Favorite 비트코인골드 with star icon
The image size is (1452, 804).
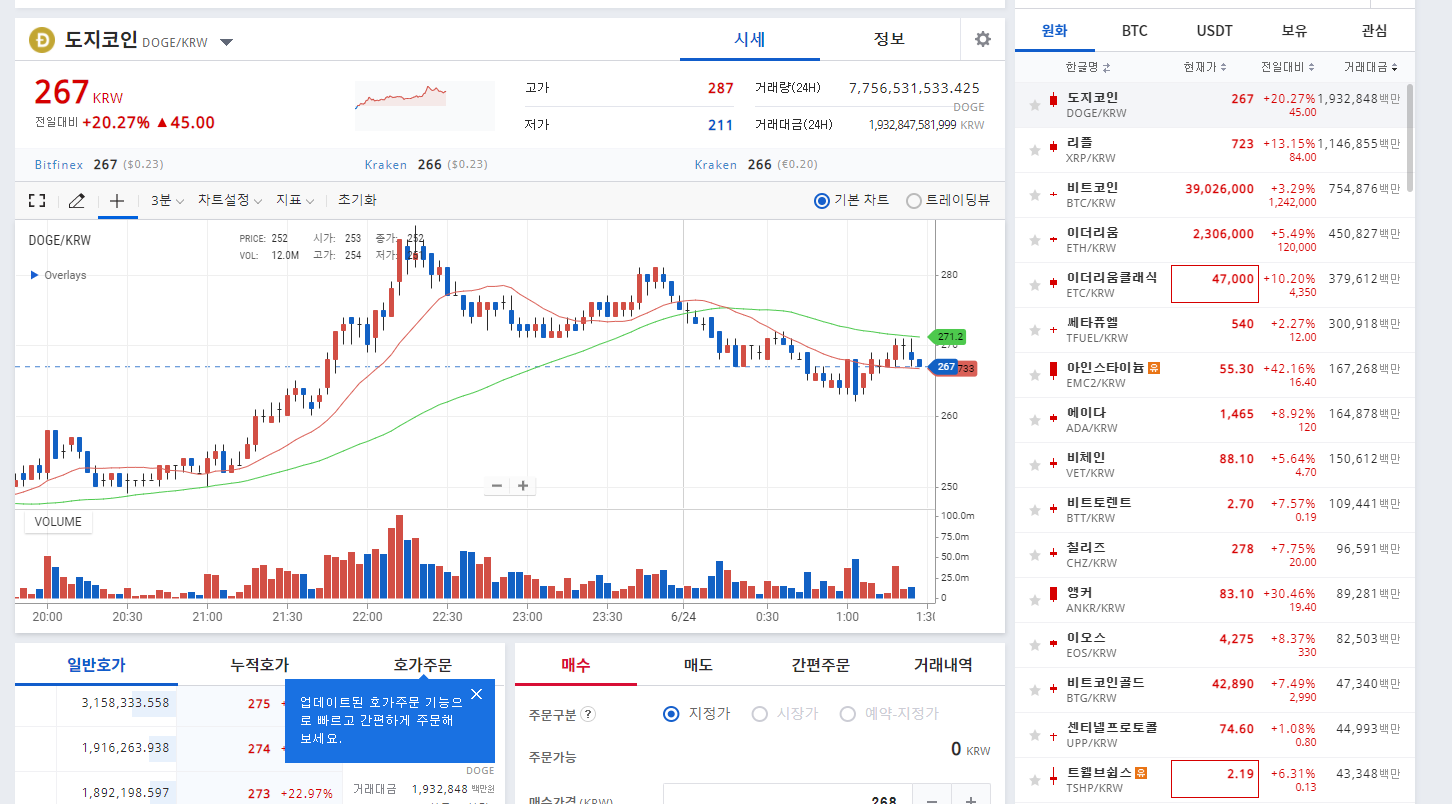[x=1035, y=690]
